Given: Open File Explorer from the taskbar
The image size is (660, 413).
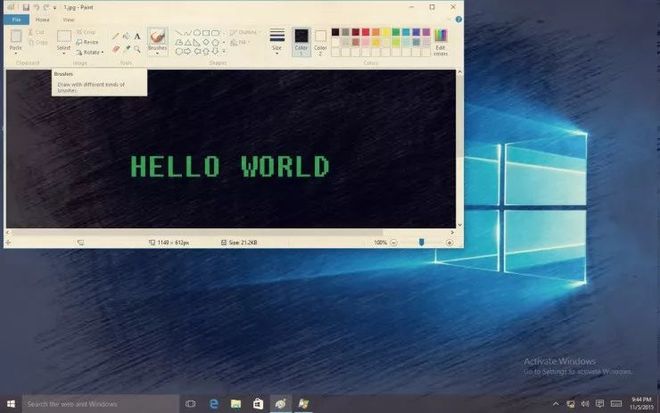Looking at the screenshot, I should click(x=236, y=404).
